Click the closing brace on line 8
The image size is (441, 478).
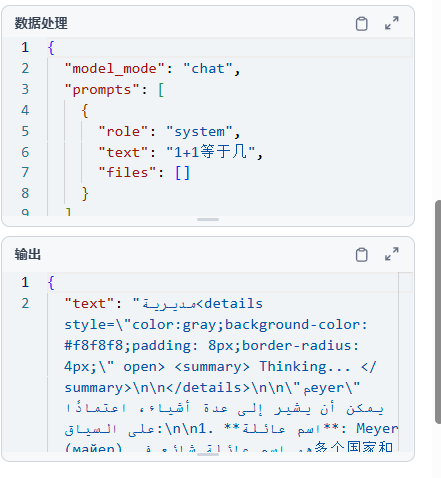[85, 194]
